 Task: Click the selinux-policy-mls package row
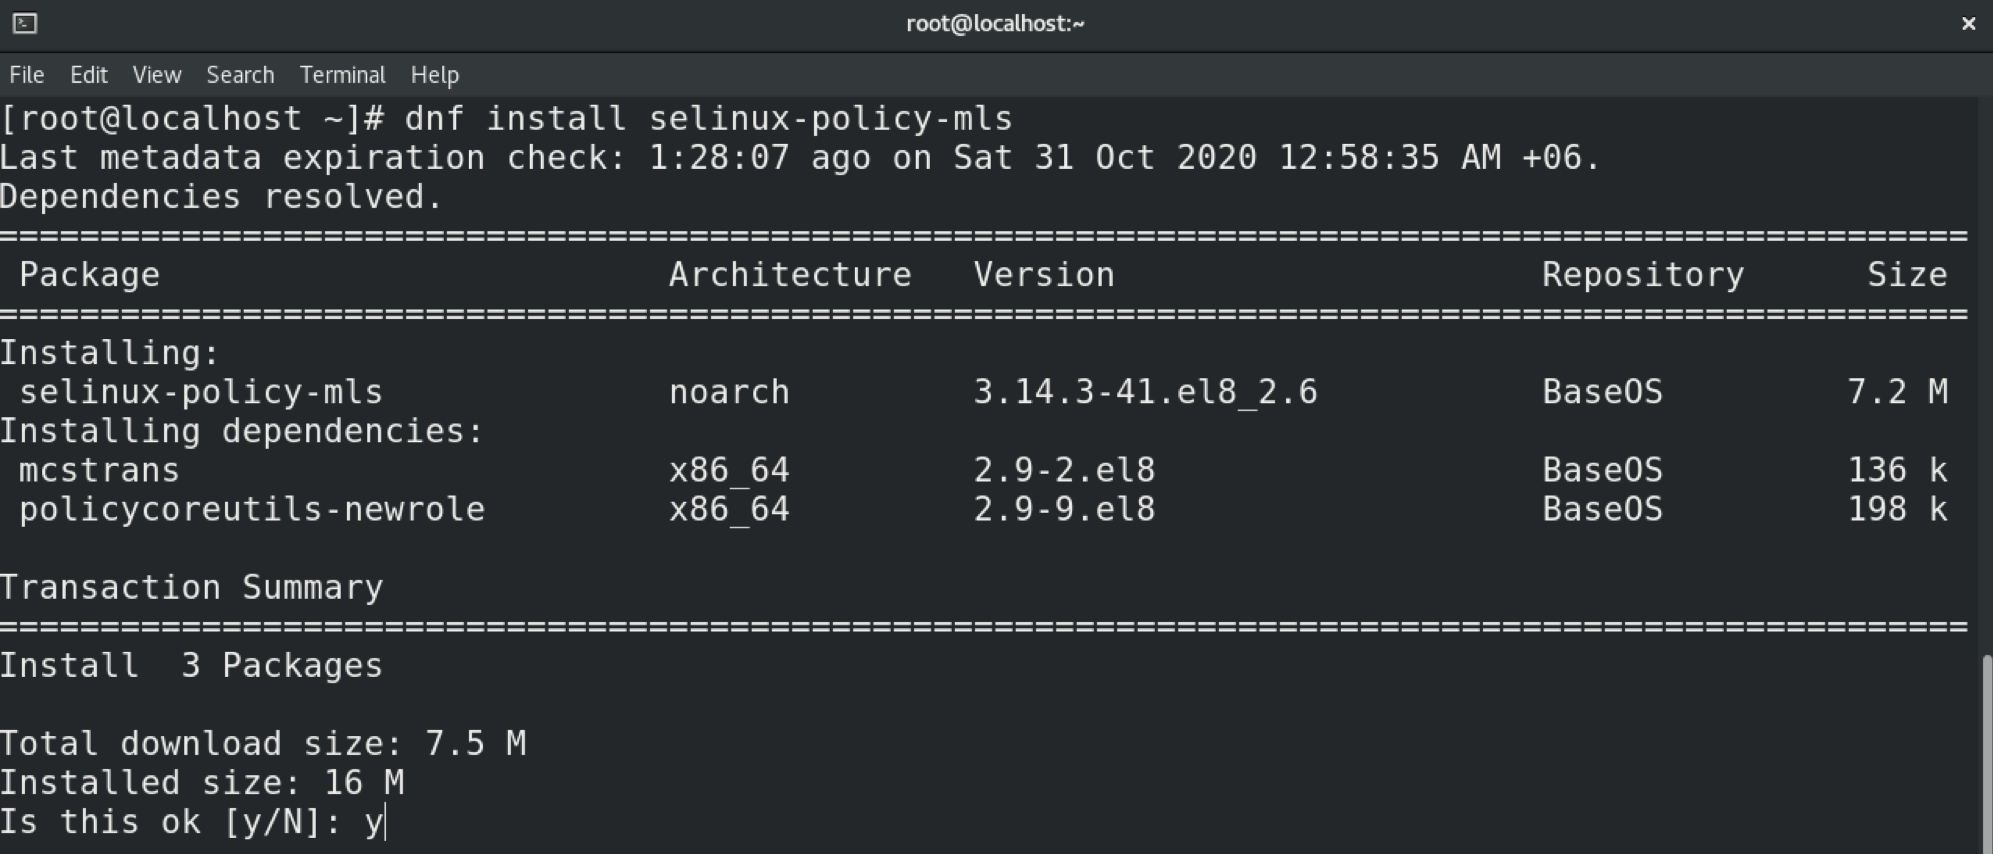(201, 392)
